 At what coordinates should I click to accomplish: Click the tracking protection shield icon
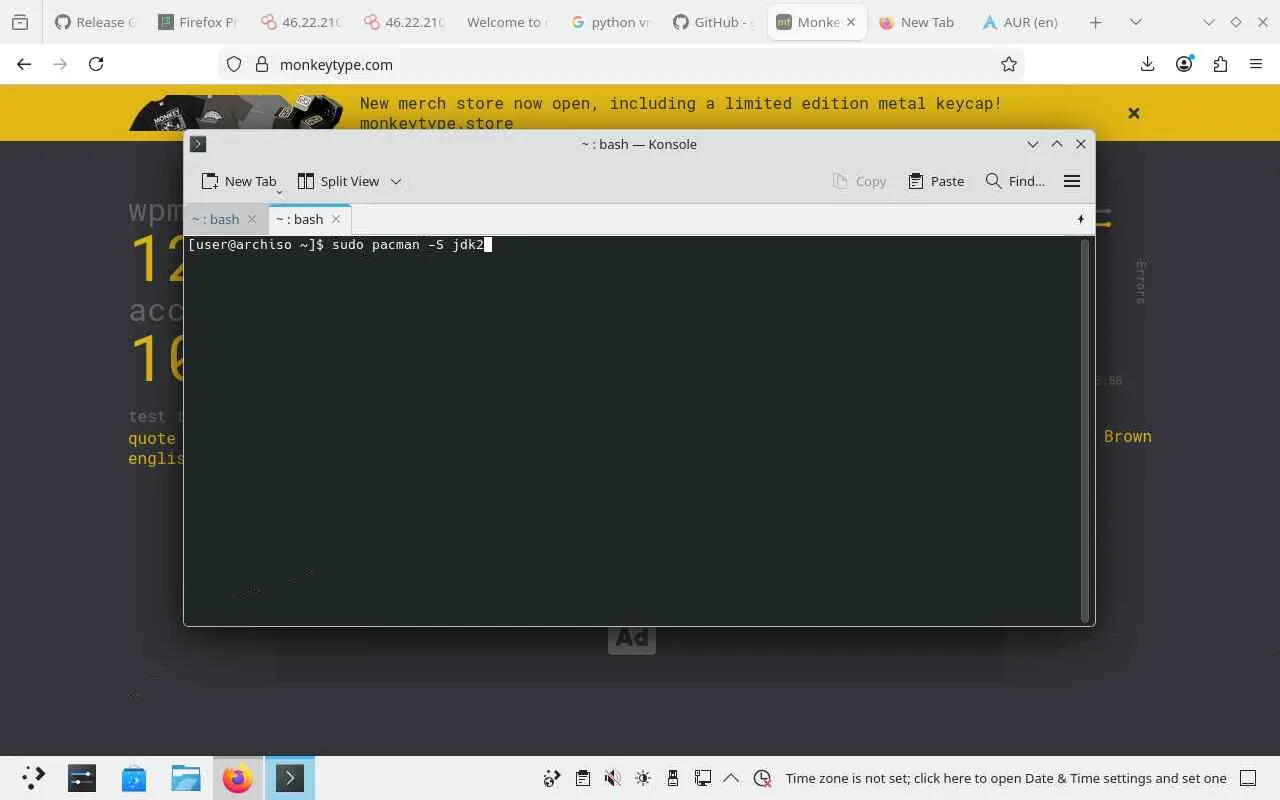(234, 64)
